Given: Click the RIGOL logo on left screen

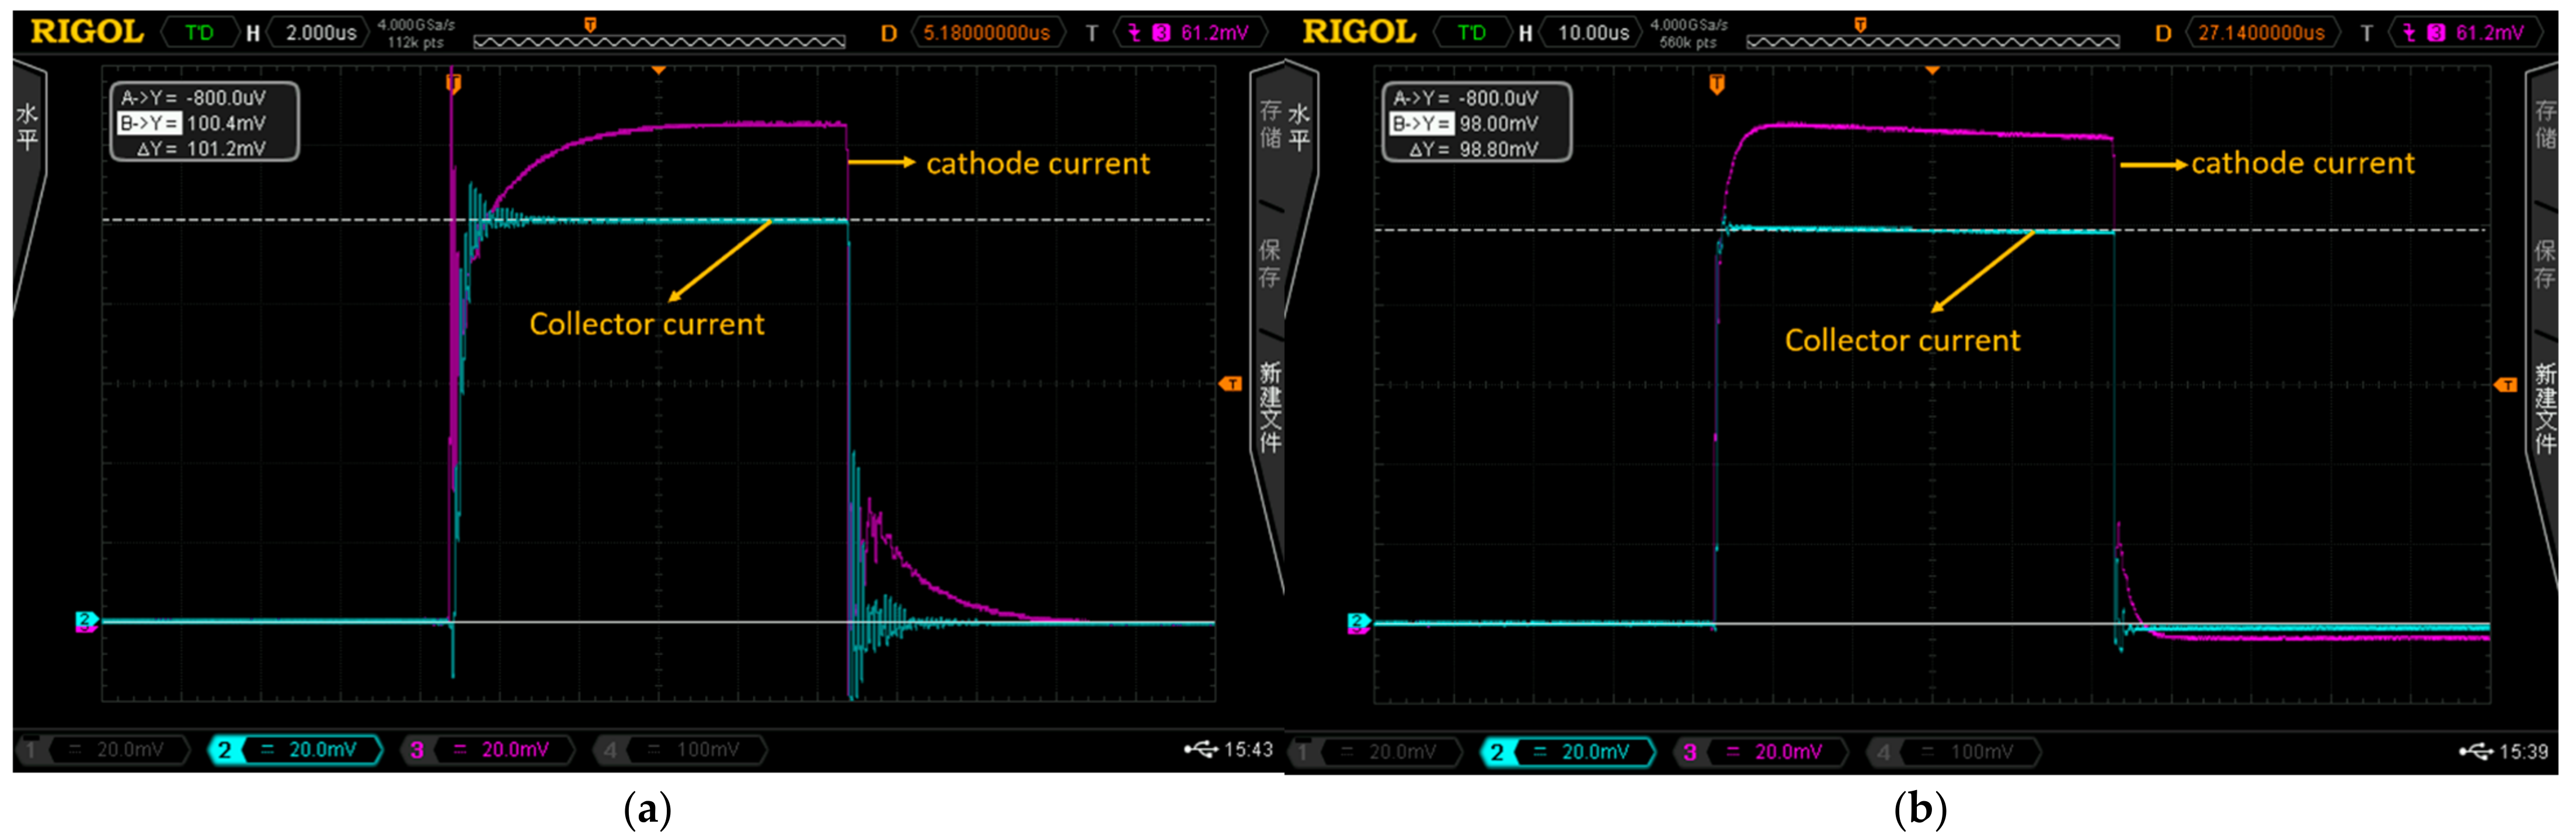Looking at the screenshot, I should [x=87, y=32].
